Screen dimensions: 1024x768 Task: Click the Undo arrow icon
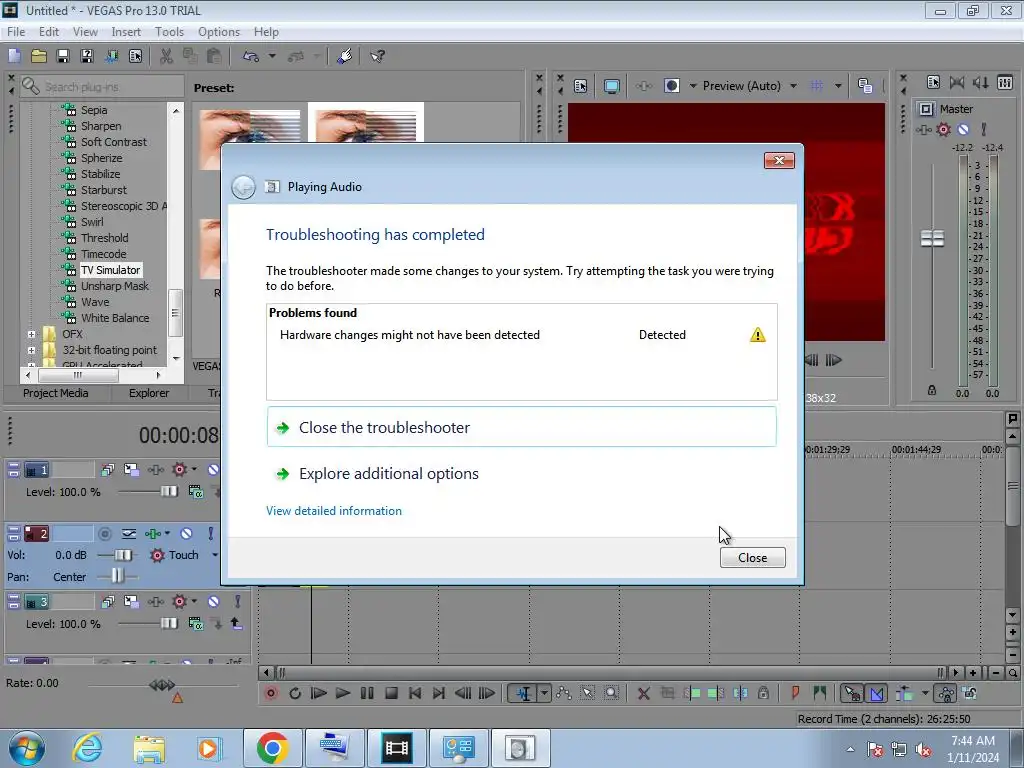point(251,56)
